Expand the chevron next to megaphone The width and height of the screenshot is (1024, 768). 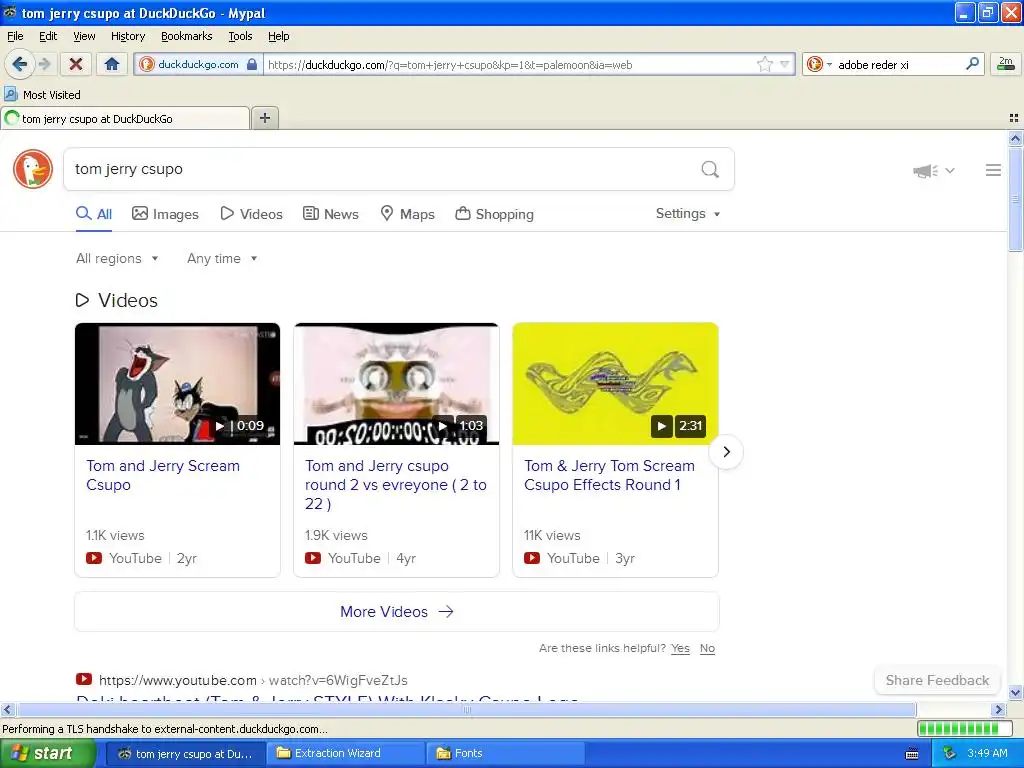pos(950,170)
